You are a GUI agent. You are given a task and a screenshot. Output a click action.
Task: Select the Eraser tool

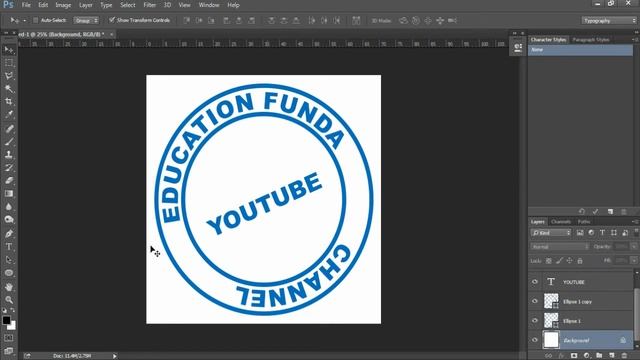point(9,180)
